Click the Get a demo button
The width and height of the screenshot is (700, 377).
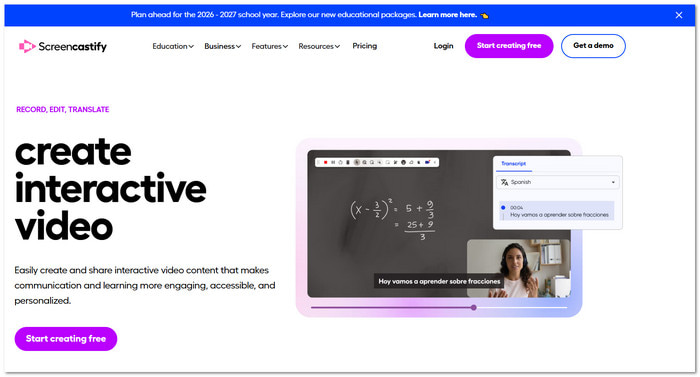point(593,46)
